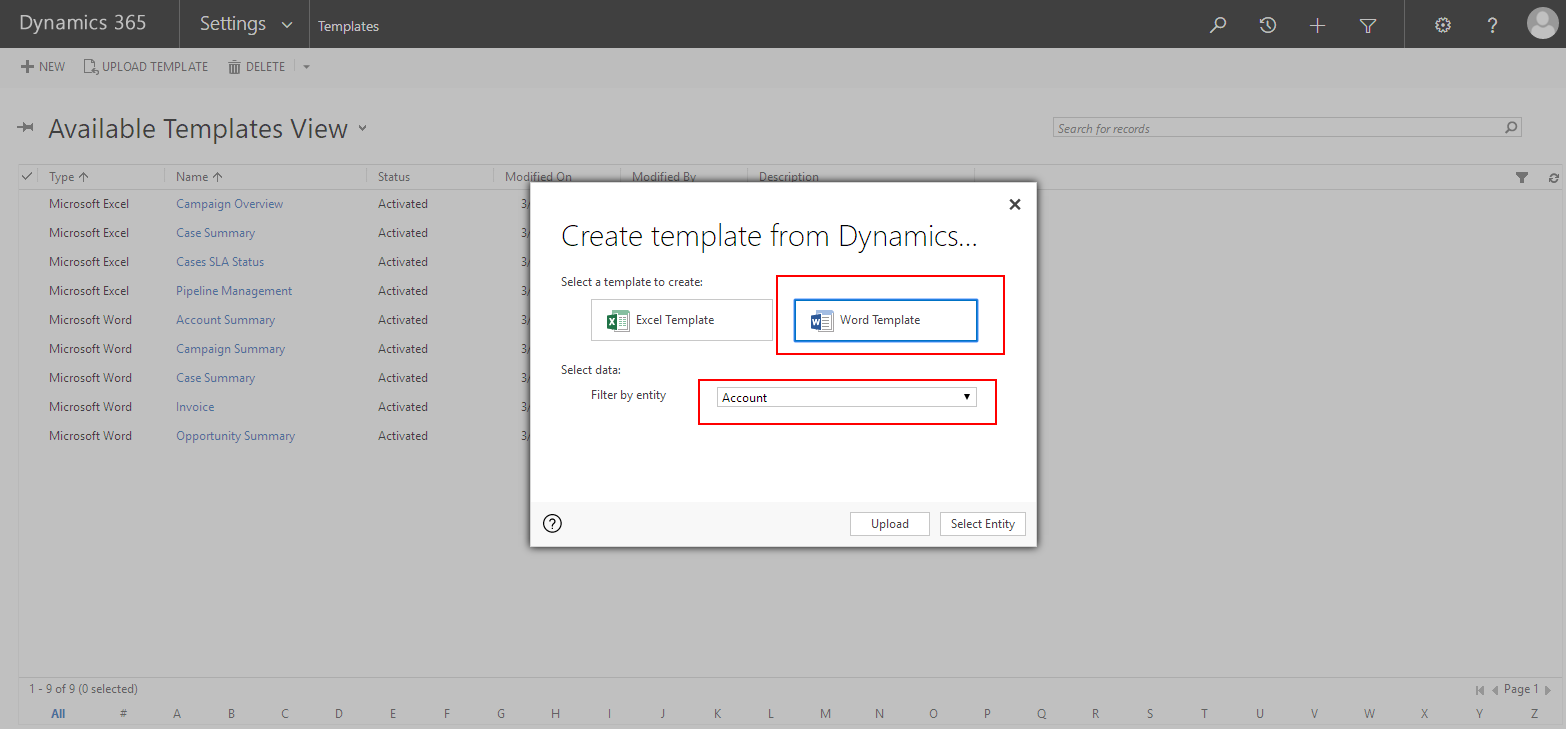Filter records by letter H
The height and width of the screenshot is (729, 1566).
coord(555,714)
